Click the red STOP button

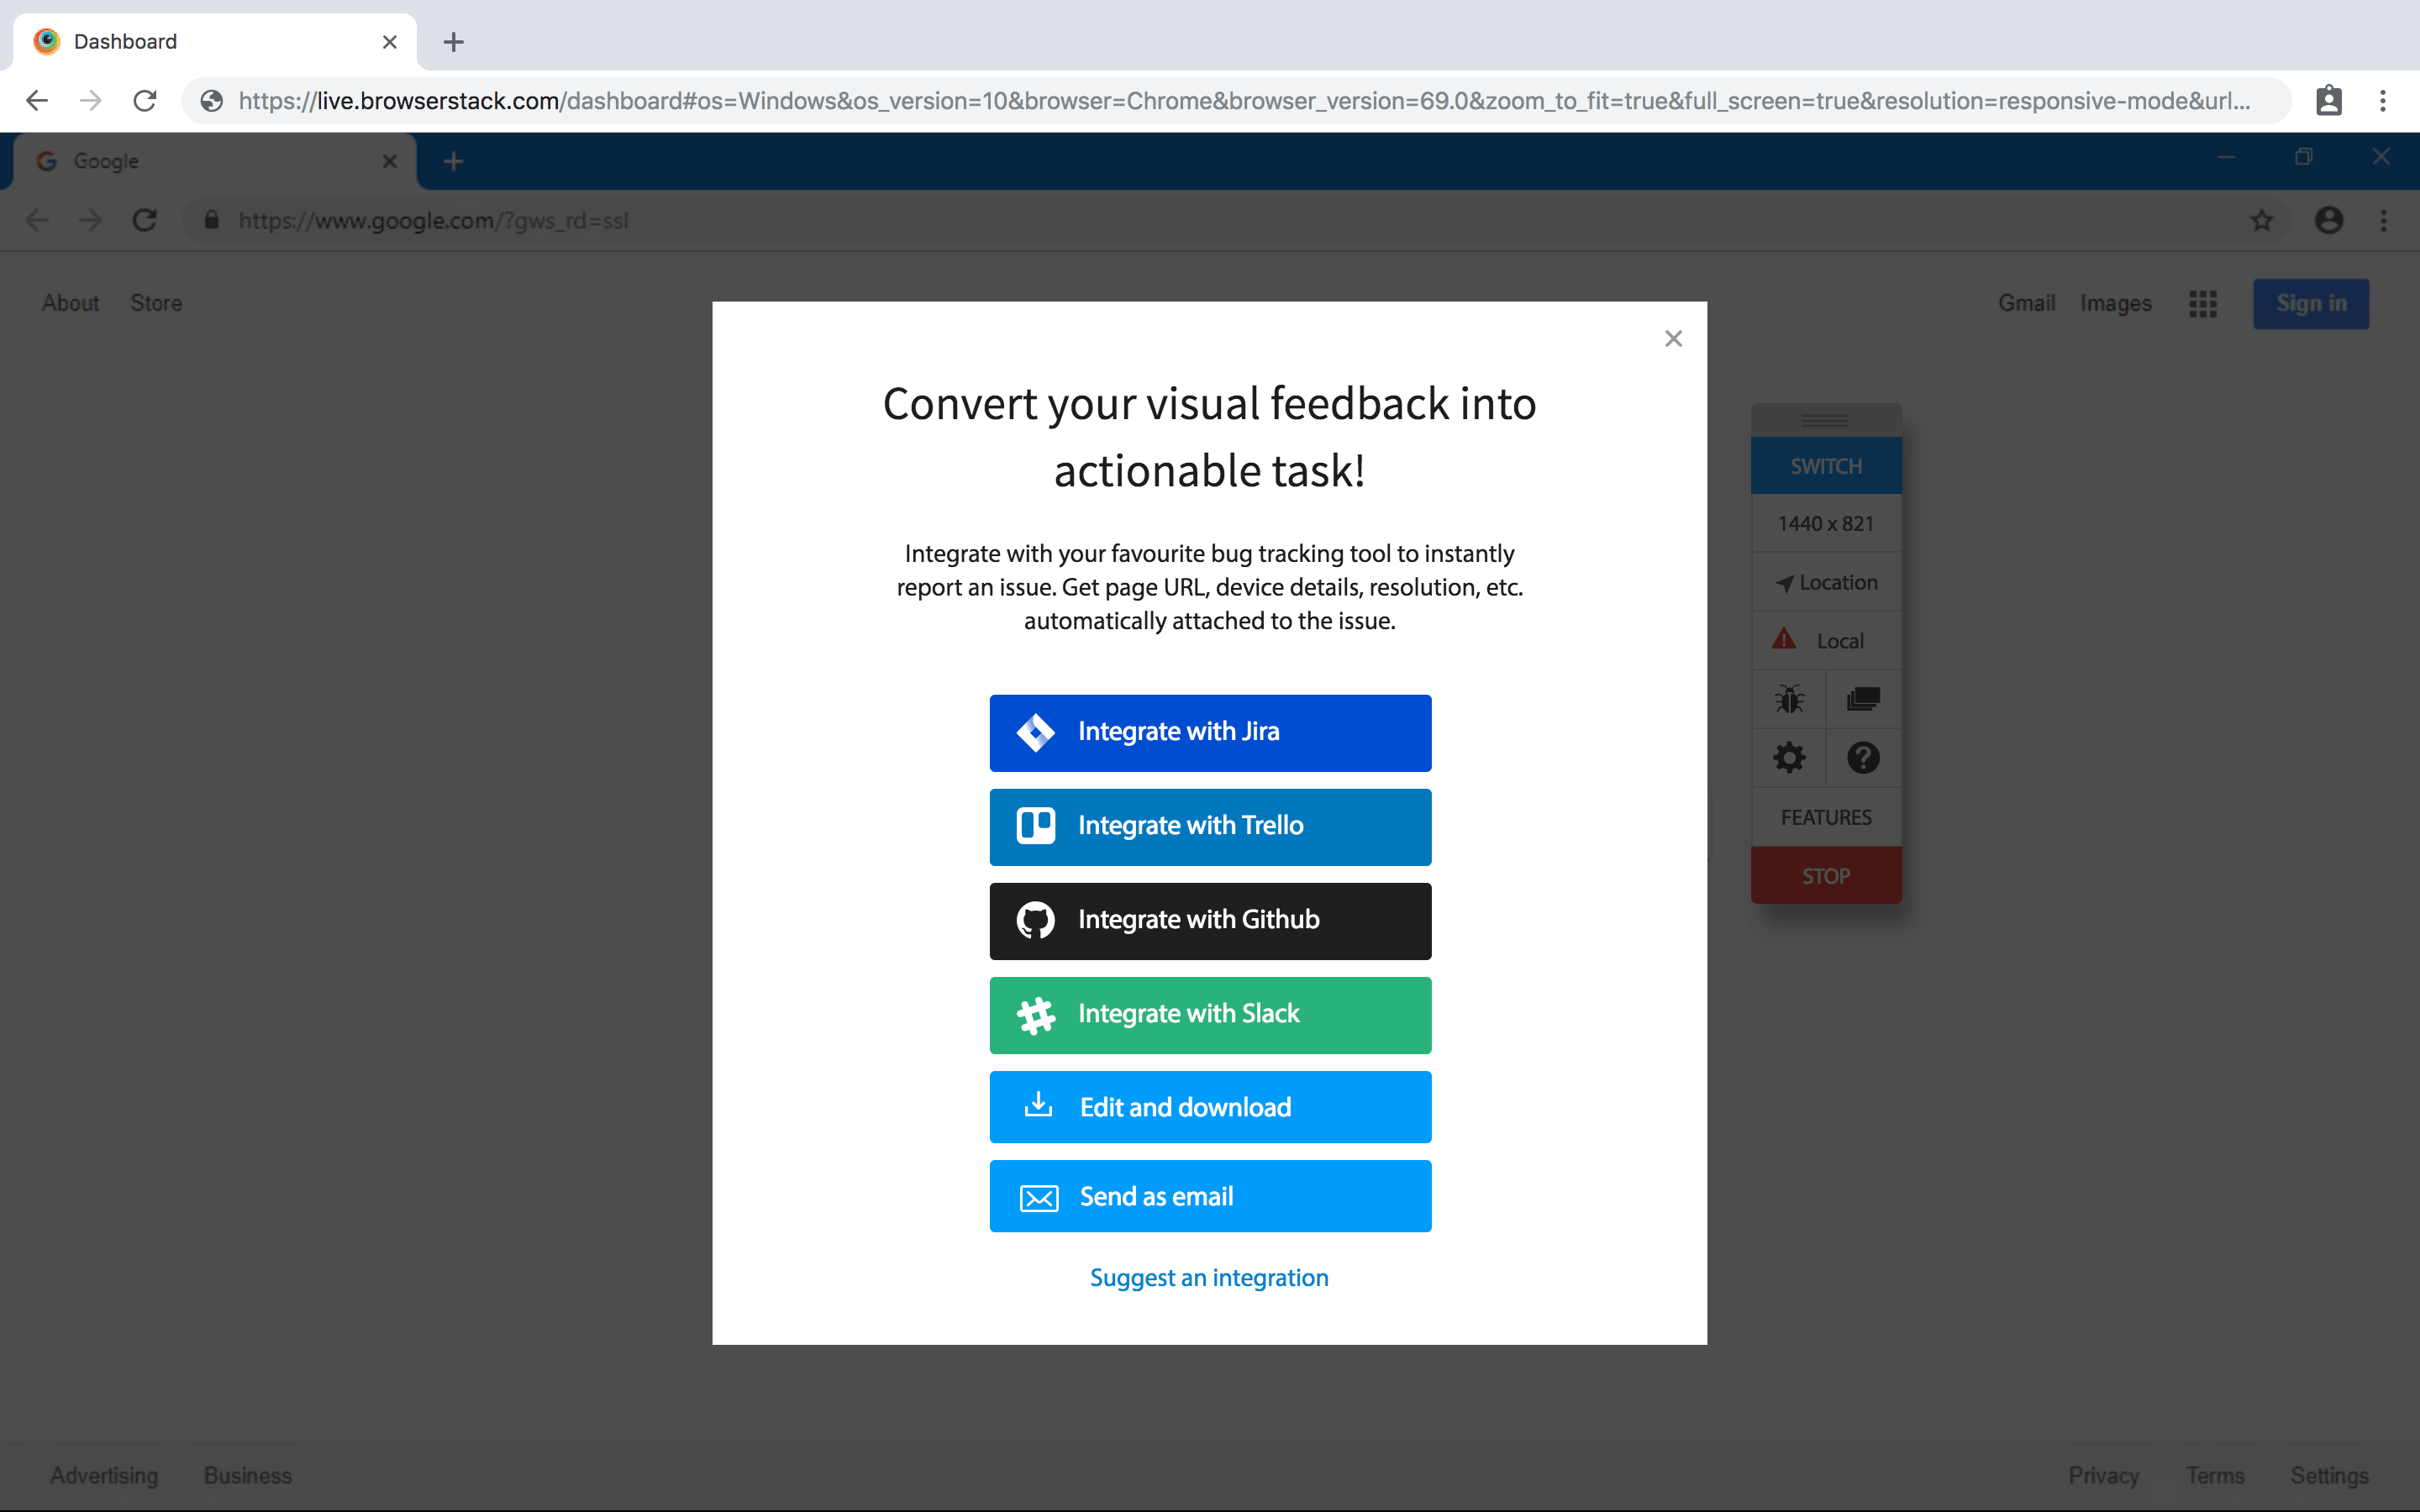1825,875
